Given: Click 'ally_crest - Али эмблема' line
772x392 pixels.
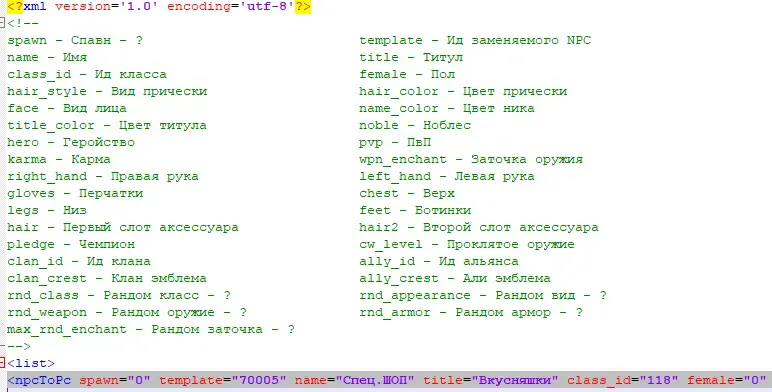Looking at the screenshot, I should point(454,279).
